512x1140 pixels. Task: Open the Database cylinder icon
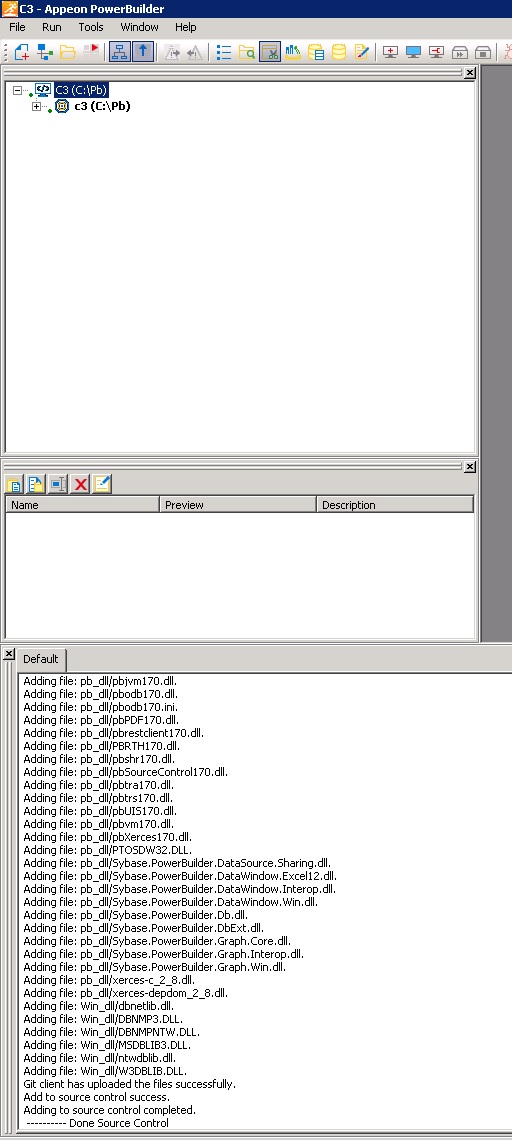tap(338, 52)
